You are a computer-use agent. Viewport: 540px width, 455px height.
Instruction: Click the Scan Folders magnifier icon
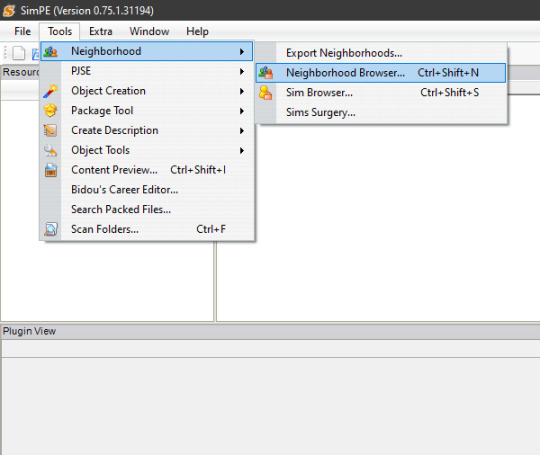pyautogui.click(x=51, y=229)
